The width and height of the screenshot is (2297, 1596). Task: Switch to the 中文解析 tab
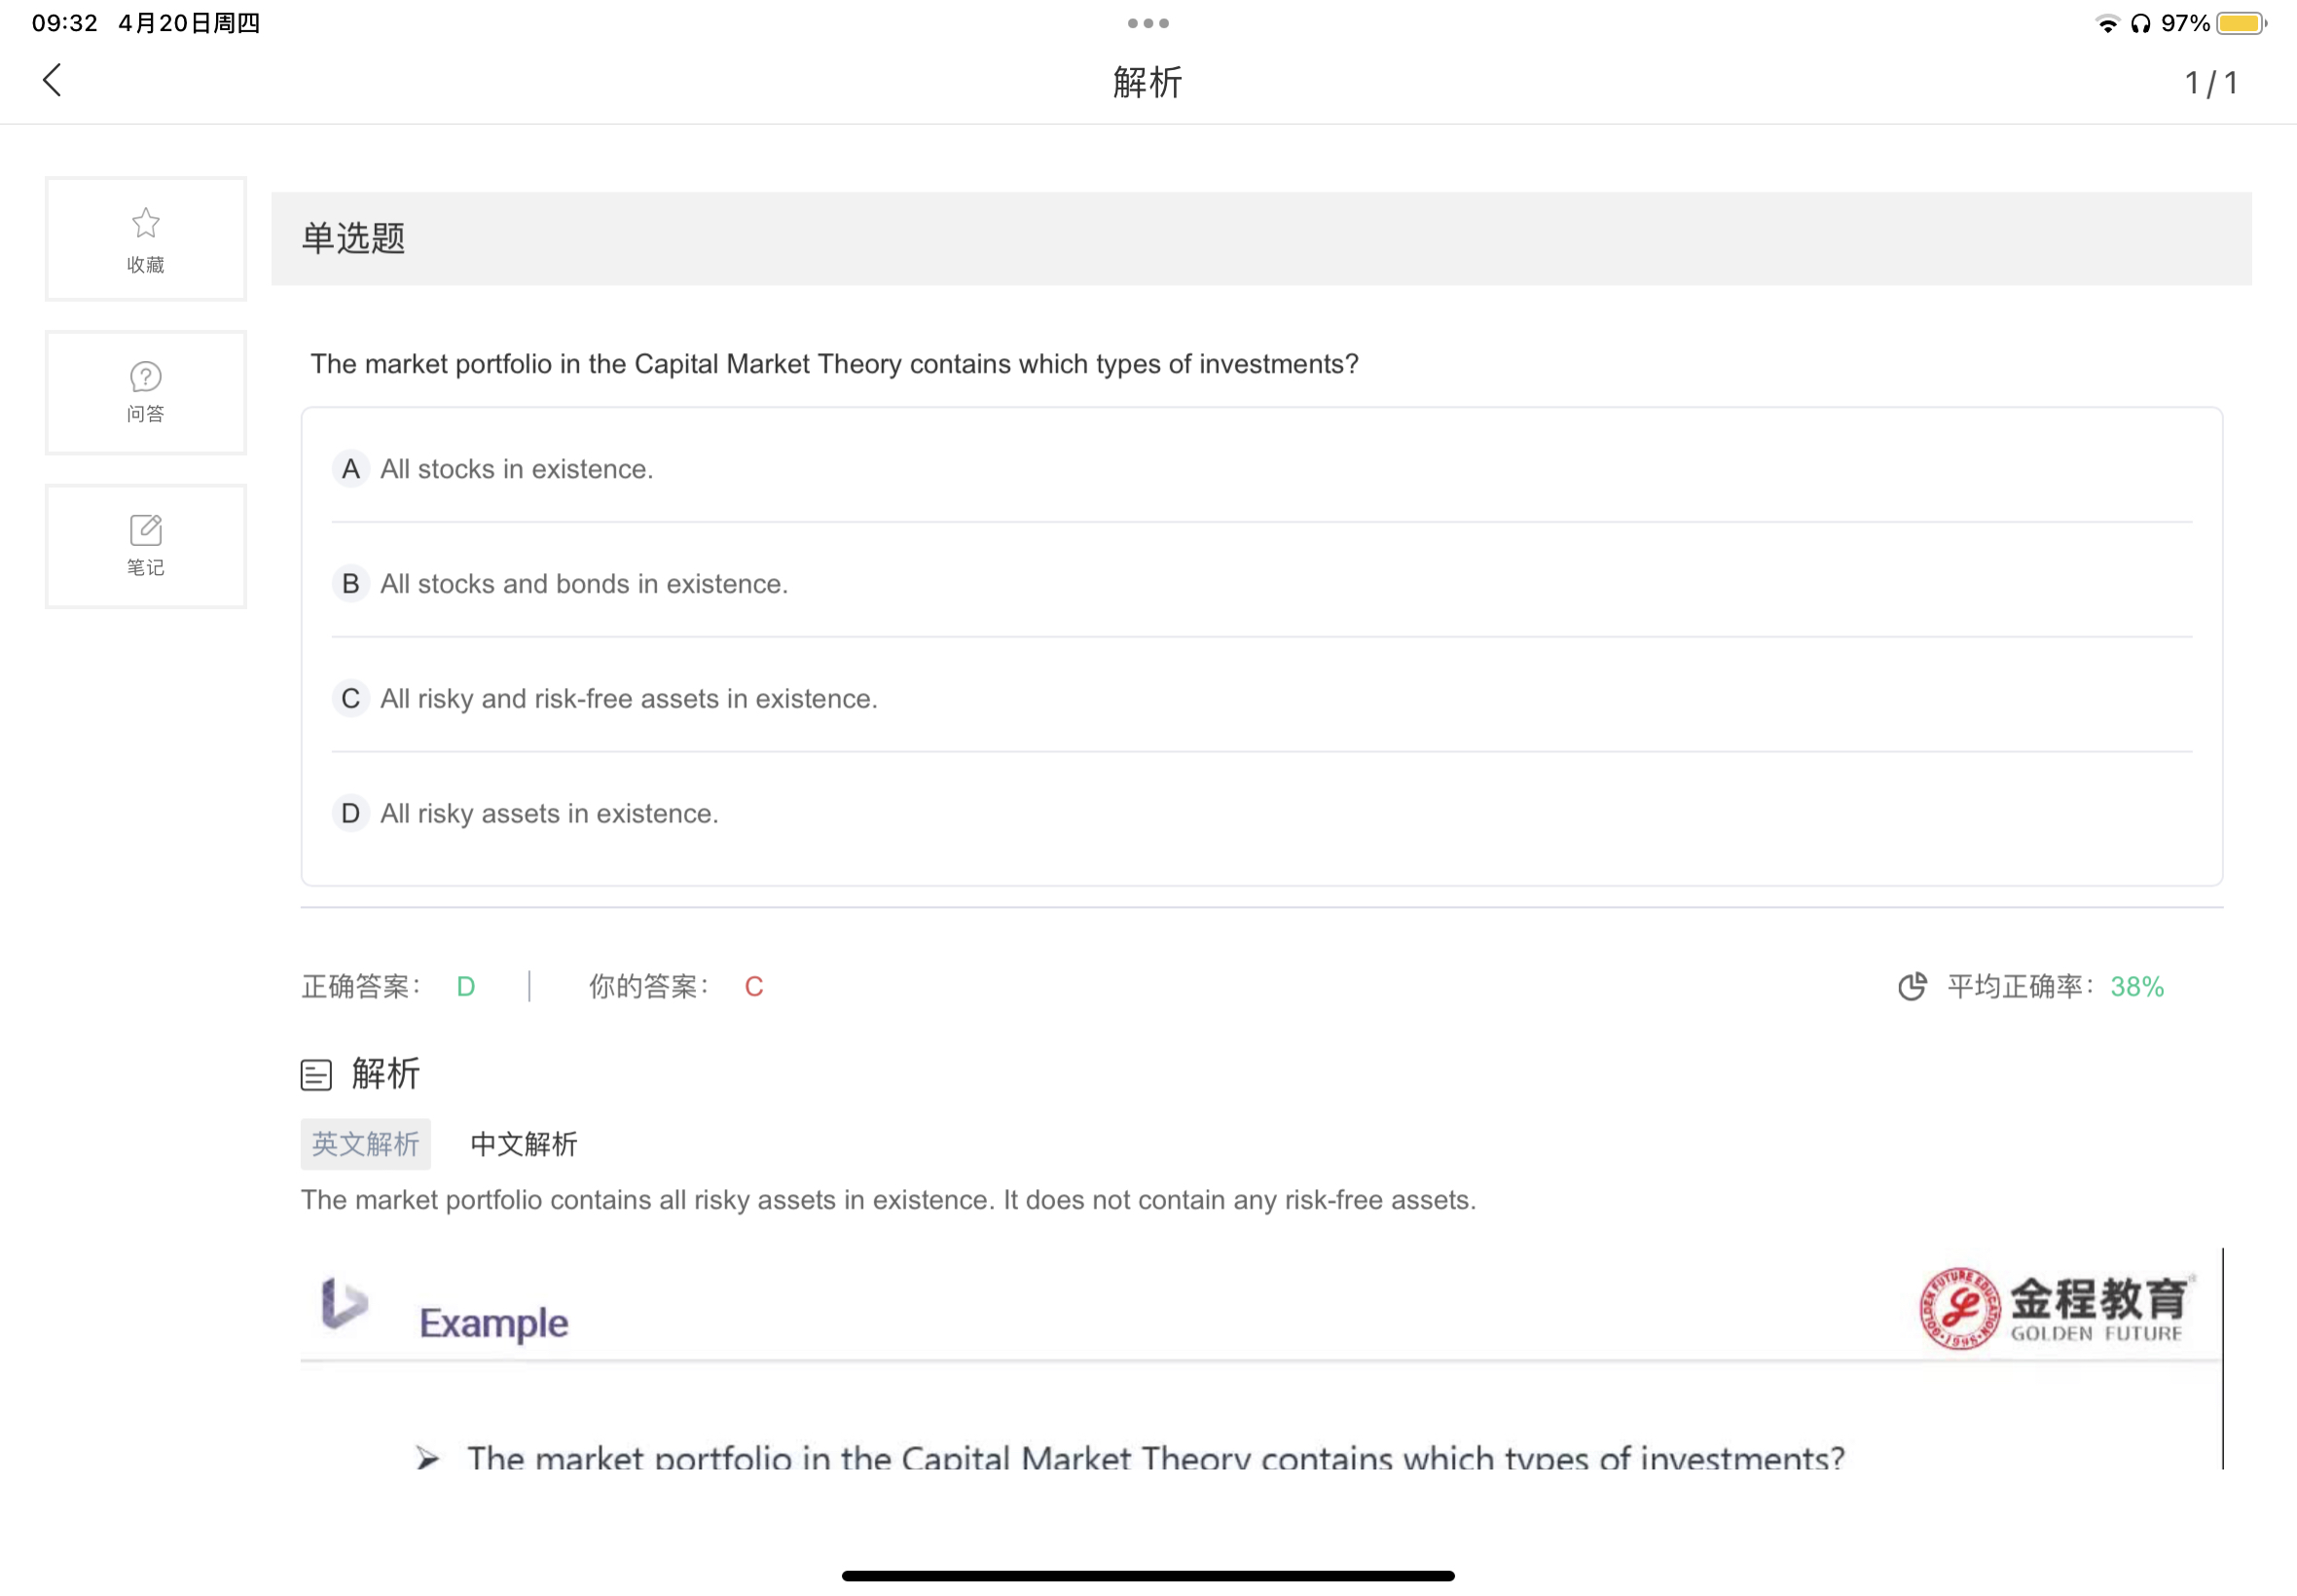coord(524,1144)
